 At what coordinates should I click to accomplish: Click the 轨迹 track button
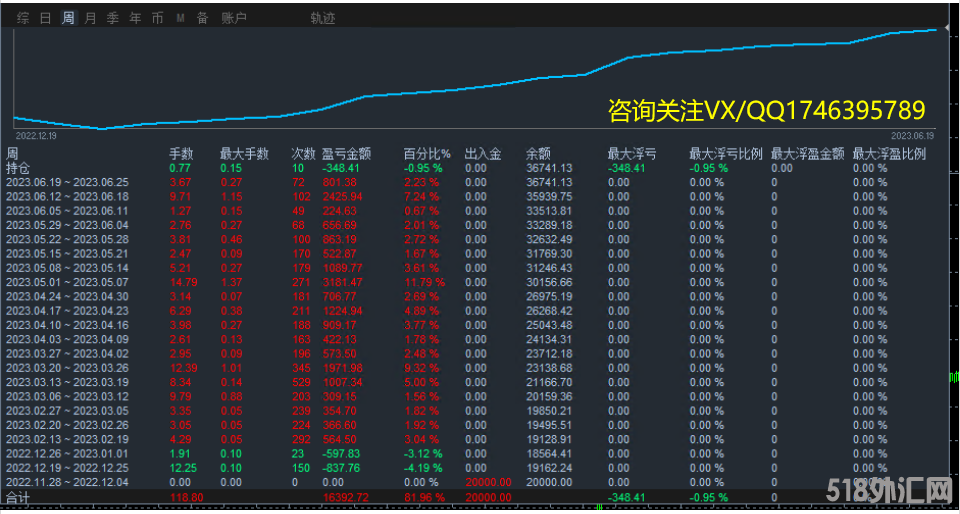pyautogui.click(x=323, y=18)
